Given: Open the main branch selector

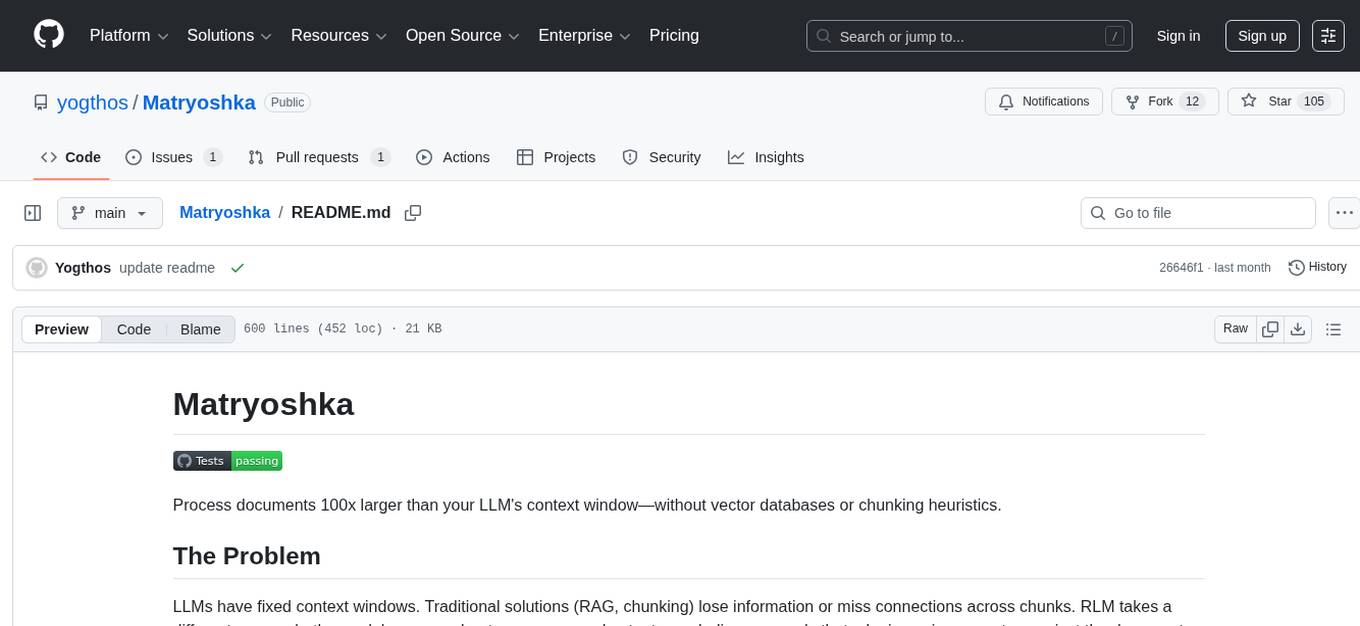Looking at the screenshot, I should tap(110, 212).
